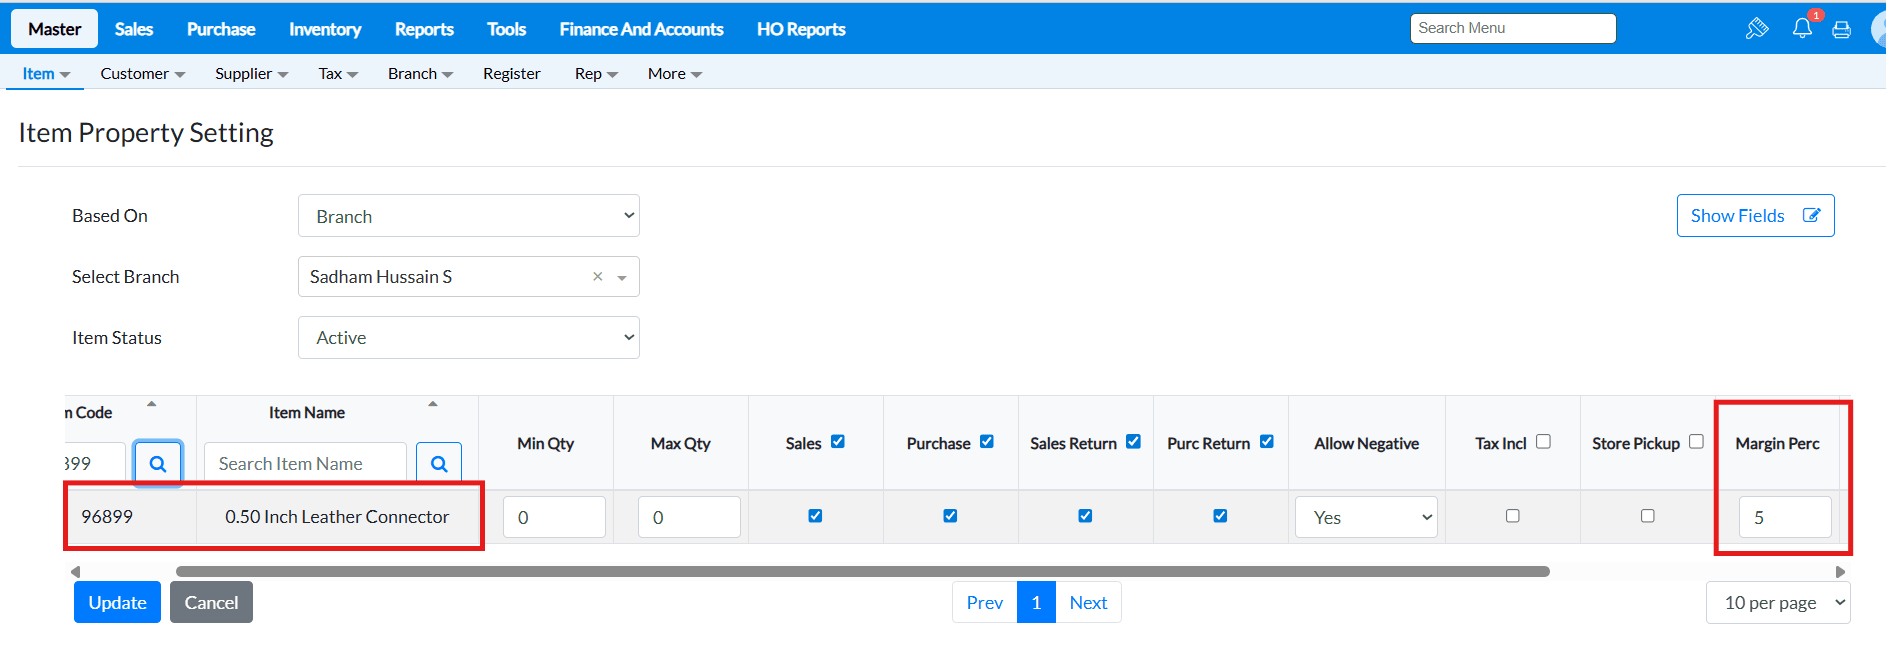Open the Allow Negative dropdown for the item

click(x=1366, y=517)
